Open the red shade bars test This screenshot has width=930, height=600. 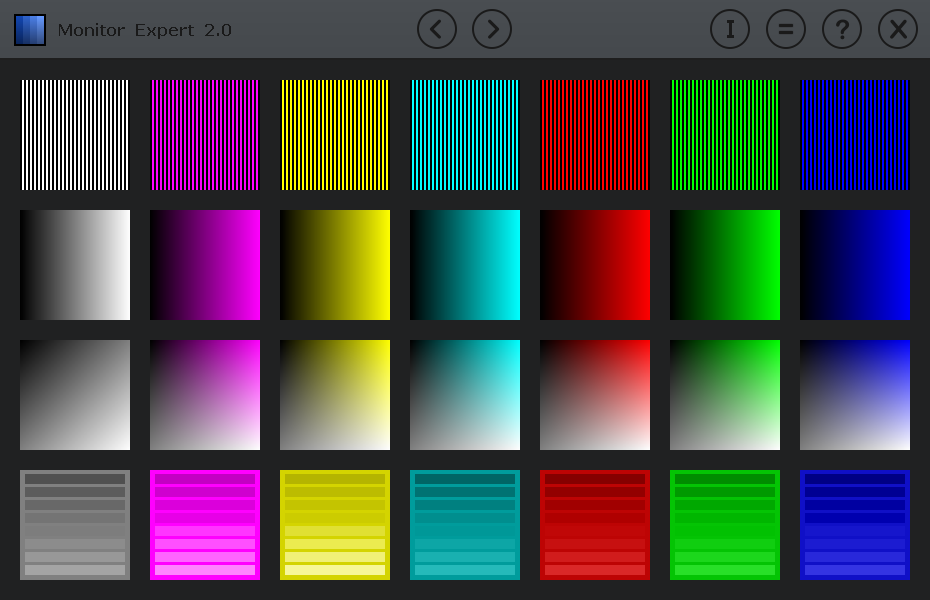[x=595, y=525]
